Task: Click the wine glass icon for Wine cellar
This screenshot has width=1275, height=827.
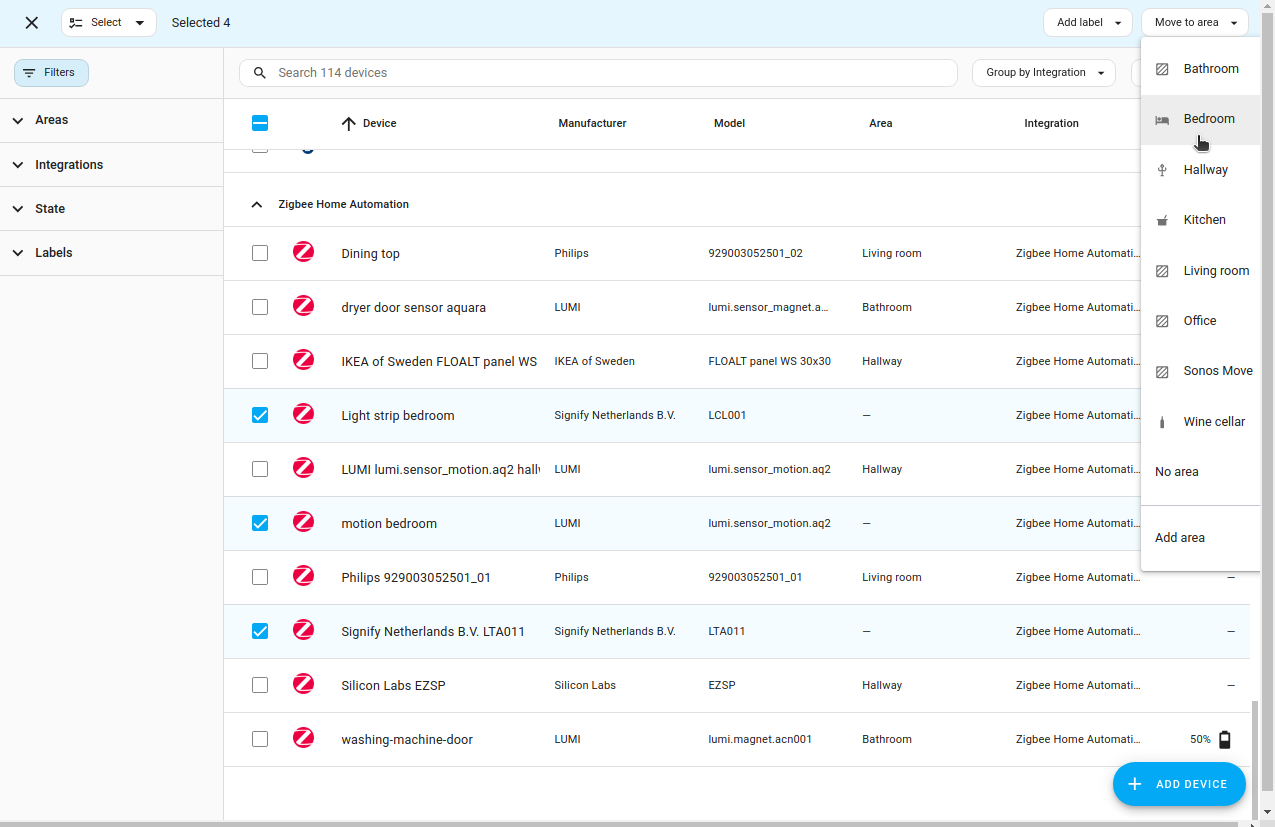Action: (1162, 421)
